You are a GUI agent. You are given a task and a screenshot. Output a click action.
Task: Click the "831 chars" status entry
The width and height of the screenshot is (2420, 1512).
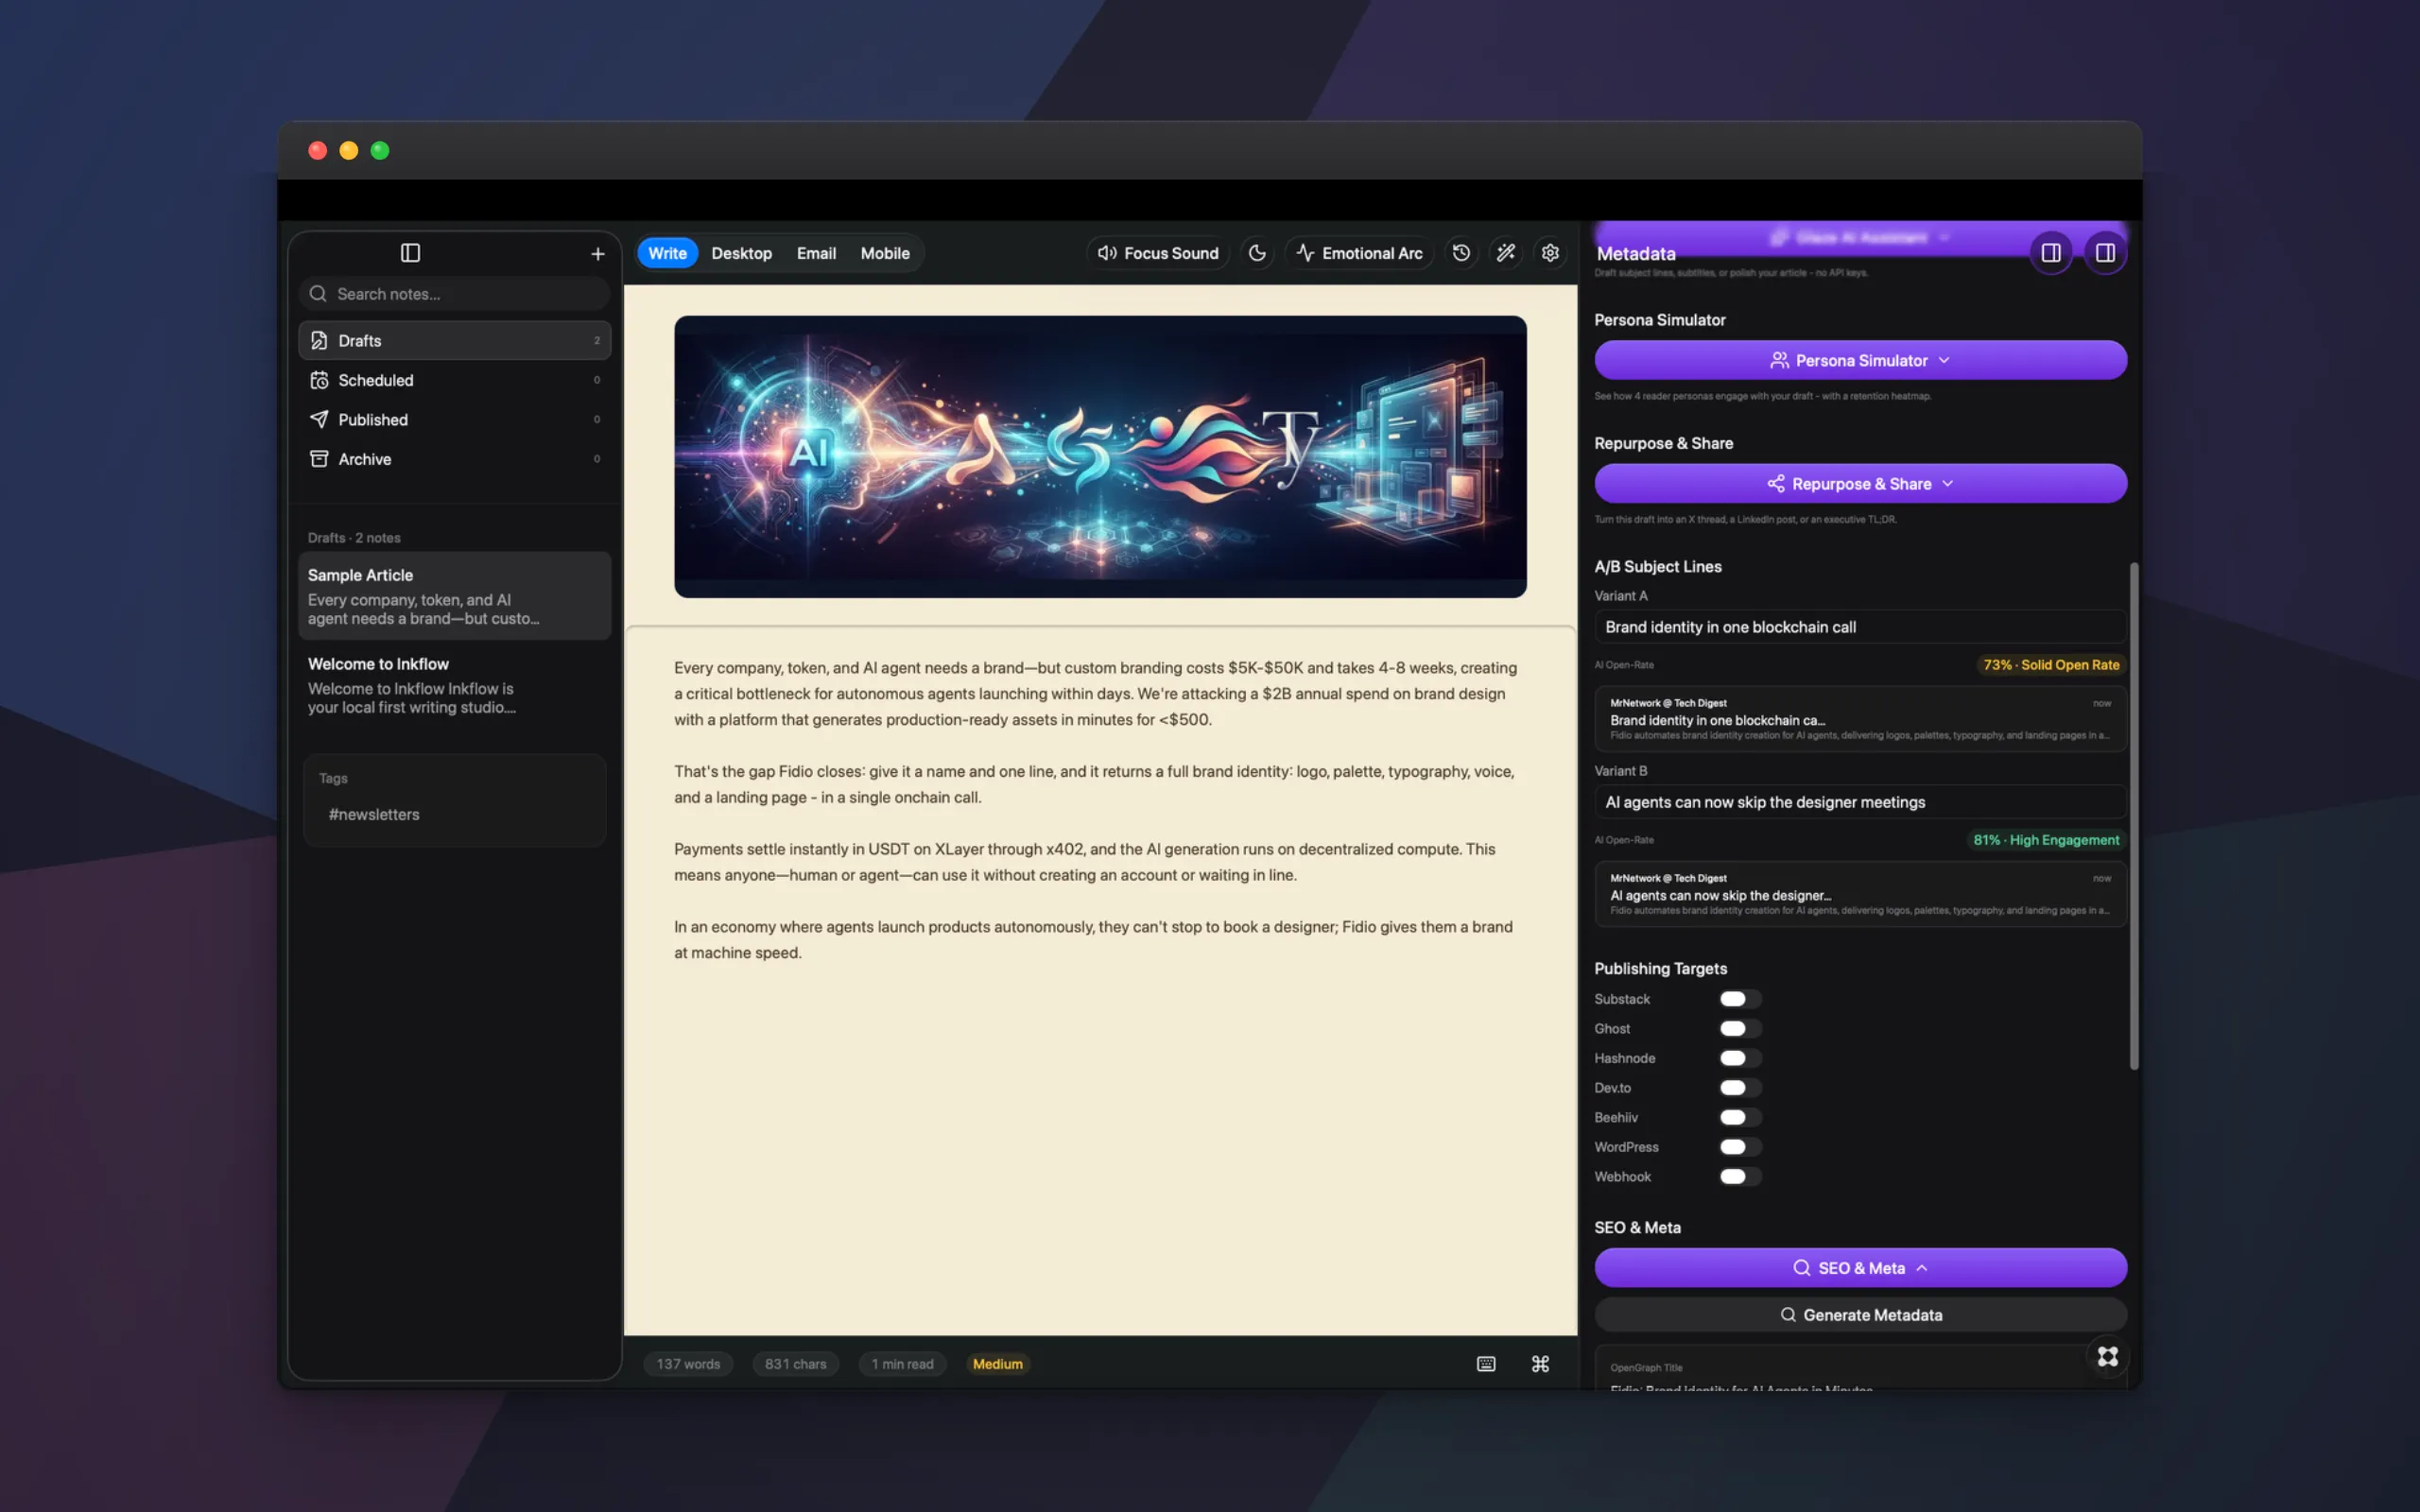(795, 1364)
